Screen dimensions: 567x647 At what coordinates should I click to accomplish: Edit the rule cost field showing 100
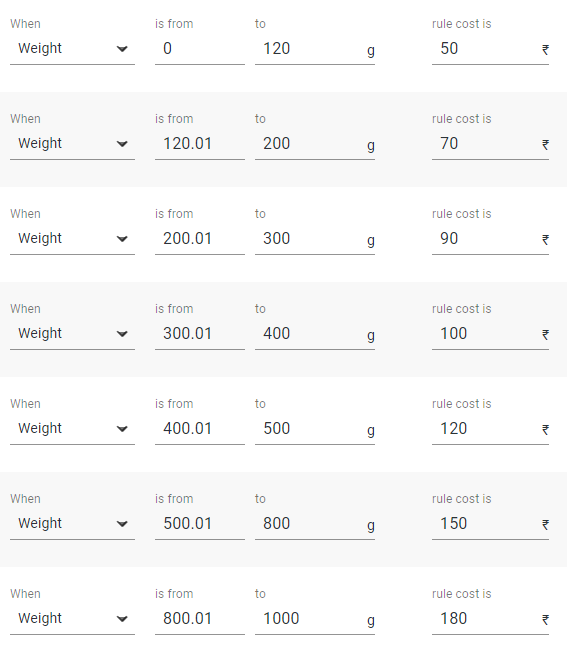point(490,333)
